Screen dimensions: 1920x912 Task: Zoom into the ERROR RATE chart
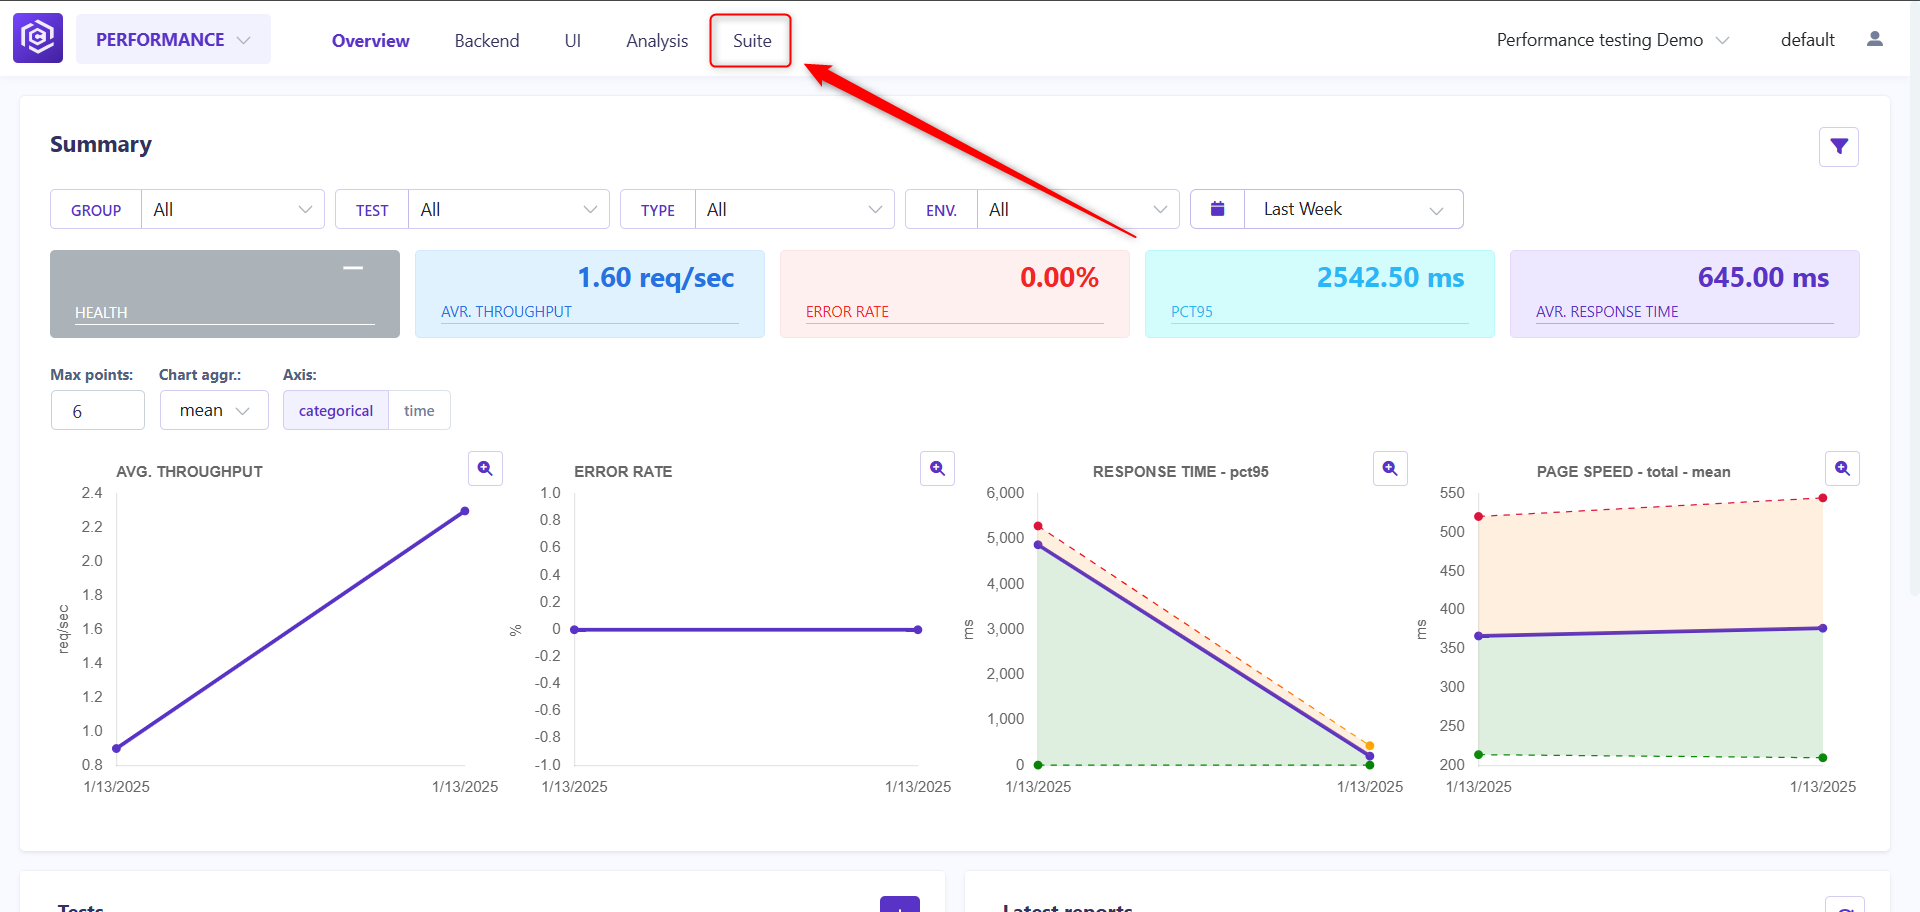[x=937, y=468]
